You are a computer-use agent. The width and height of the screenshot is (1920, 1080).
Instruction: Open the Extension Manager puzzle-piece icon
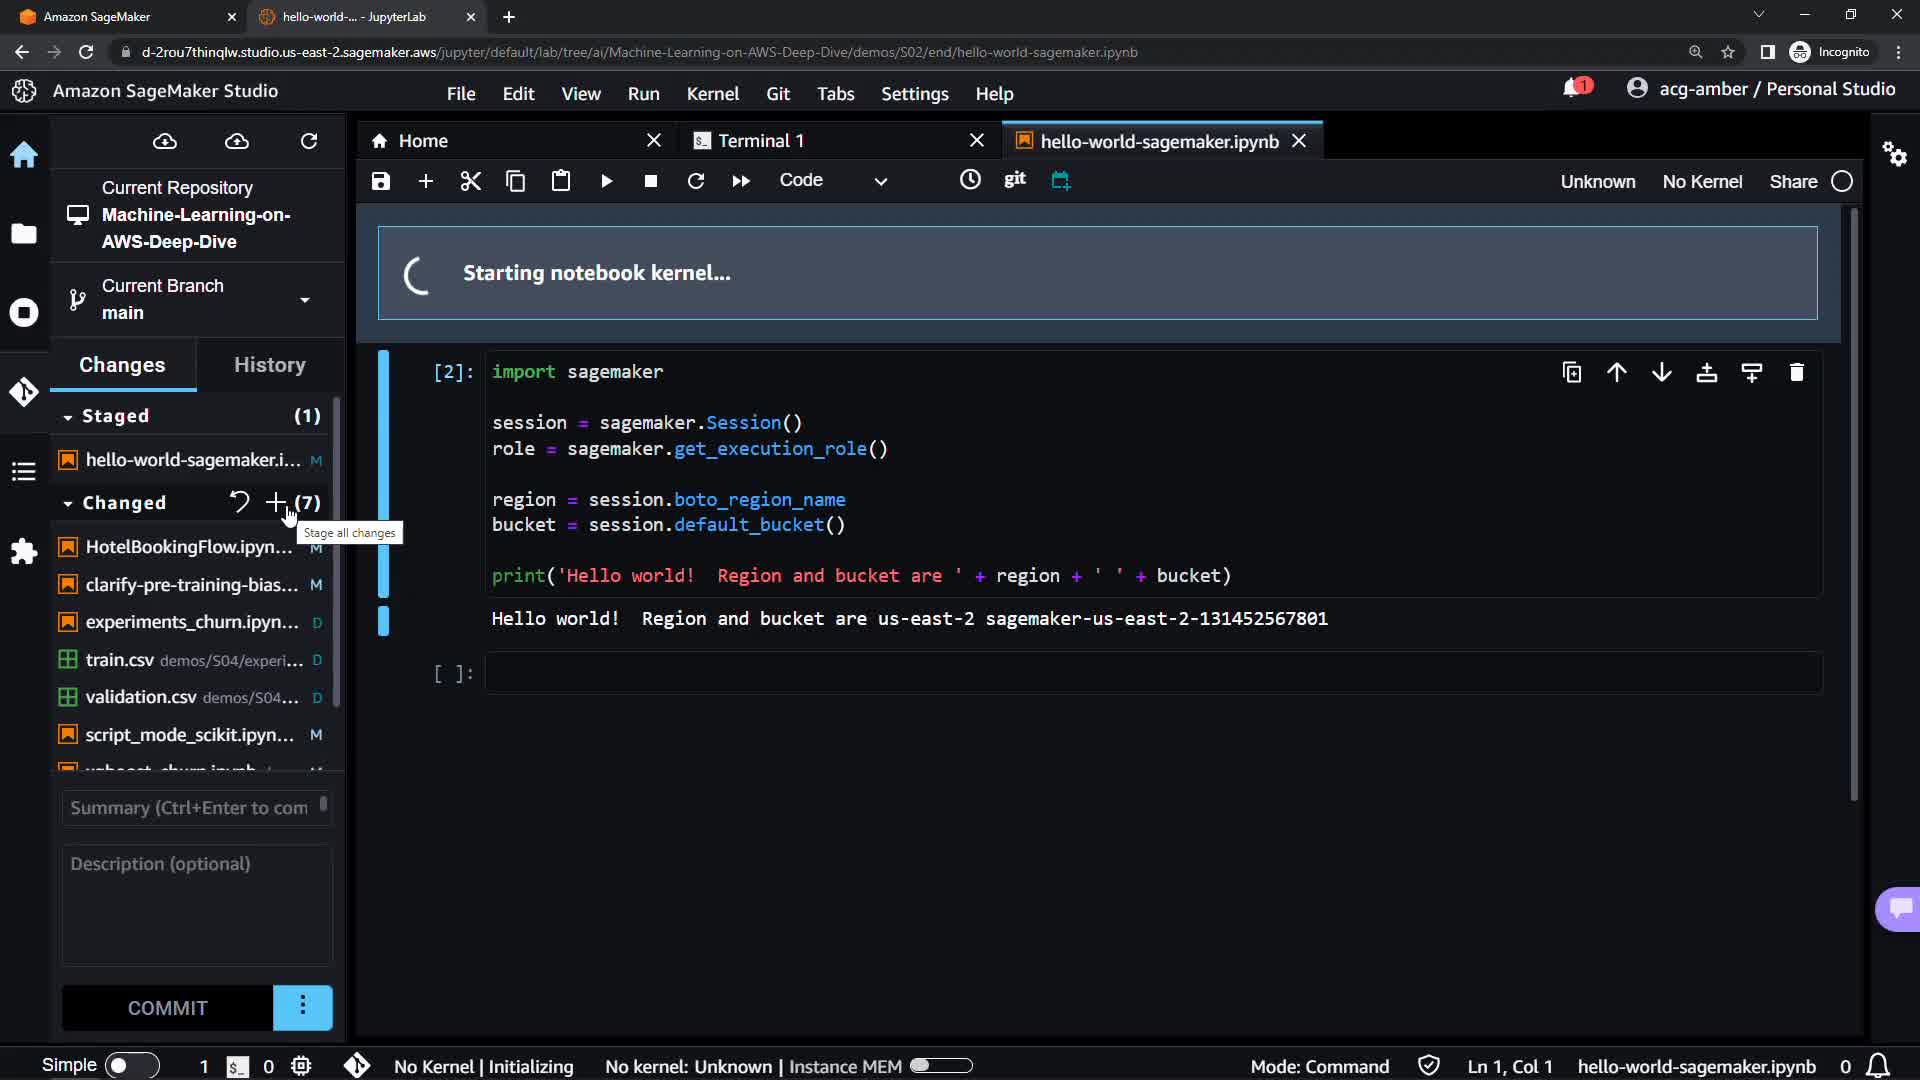click(x=24, y=551)
